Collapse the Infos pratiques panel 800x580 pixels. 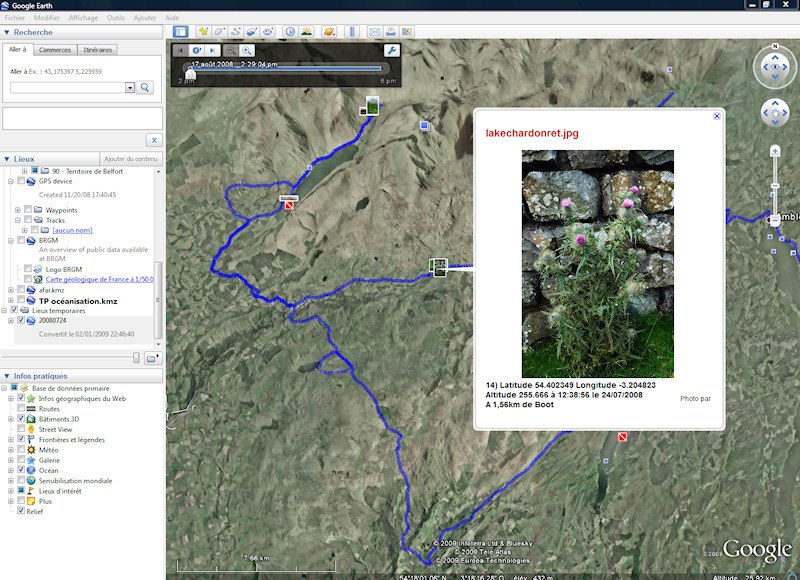click(x=7, y=376)
